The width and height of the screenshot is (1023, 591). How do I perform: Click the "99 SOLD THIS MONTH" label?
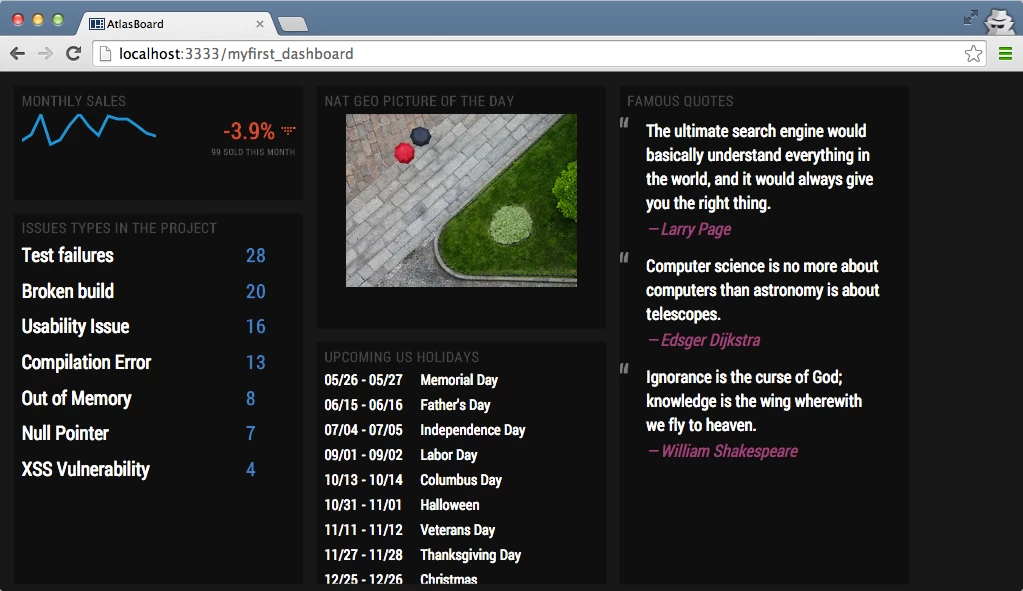click(x=253, y=152)
